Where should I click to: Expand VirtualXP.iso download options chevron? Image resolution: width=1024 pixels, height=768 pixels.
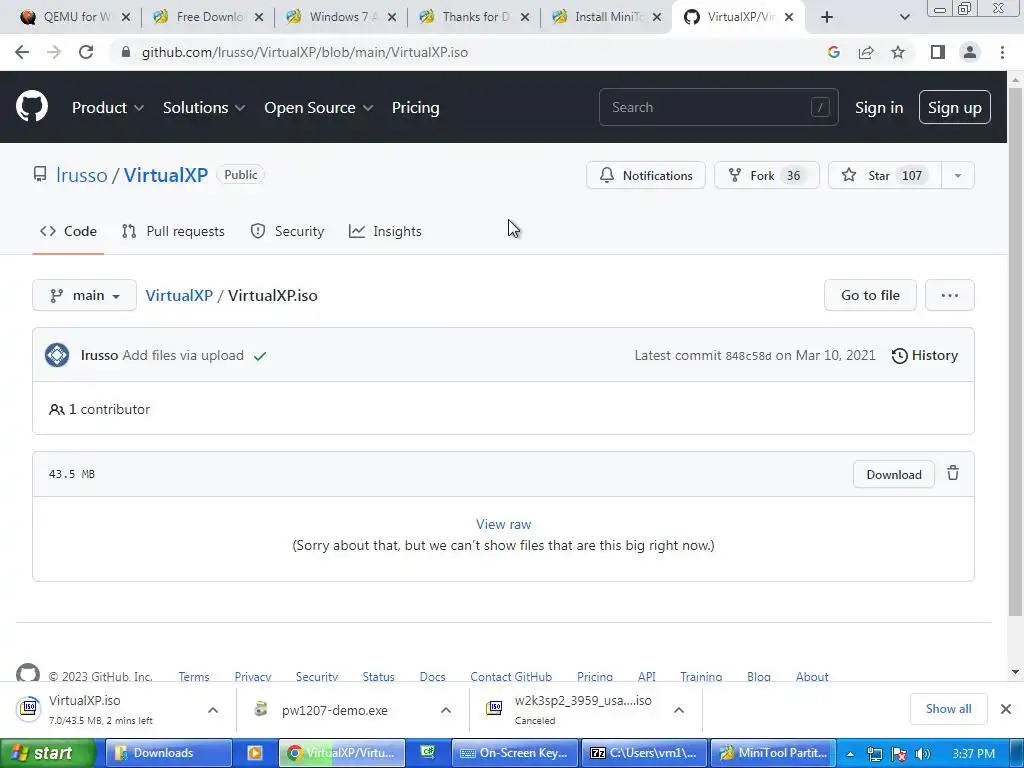click(x=213, y=710)
